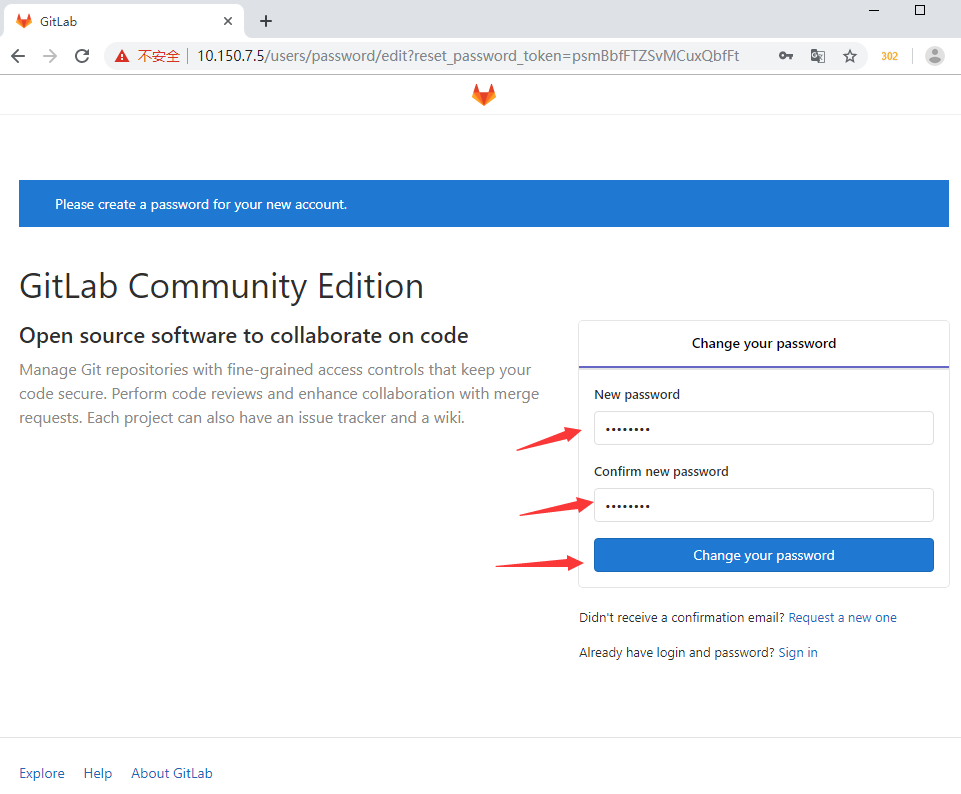
Task: Click the Sign in link
Action: pos(797,652)
